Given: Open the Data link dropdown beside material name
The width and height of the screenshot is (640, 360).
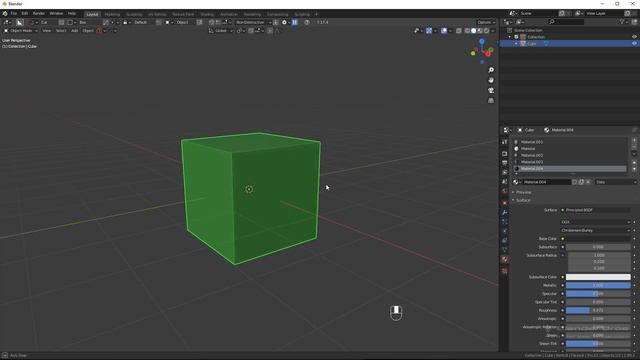Looking at the screenshot, I should click(616, 182).
